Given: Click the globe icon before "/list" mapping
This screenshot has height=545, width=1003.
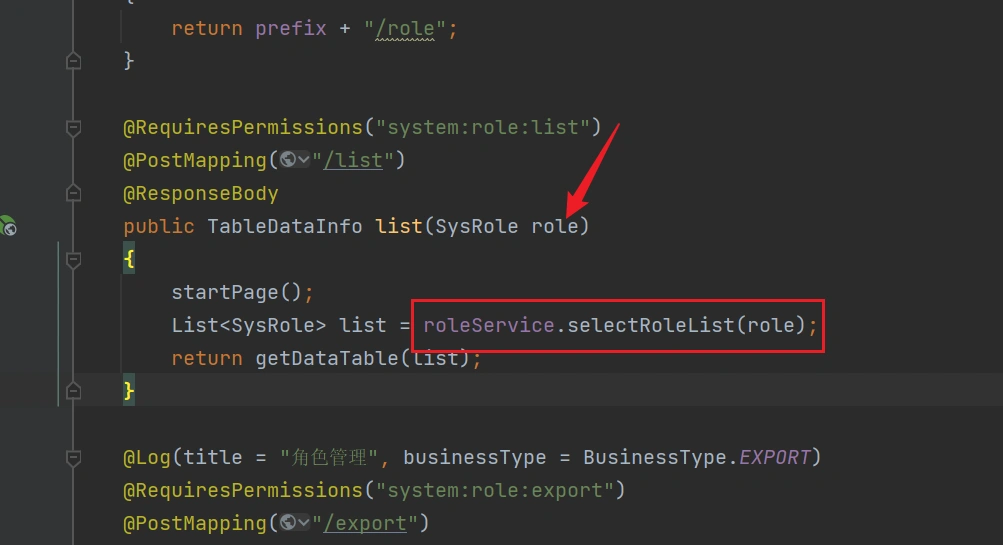Looking at the screenshot, I should pos(288,160).
